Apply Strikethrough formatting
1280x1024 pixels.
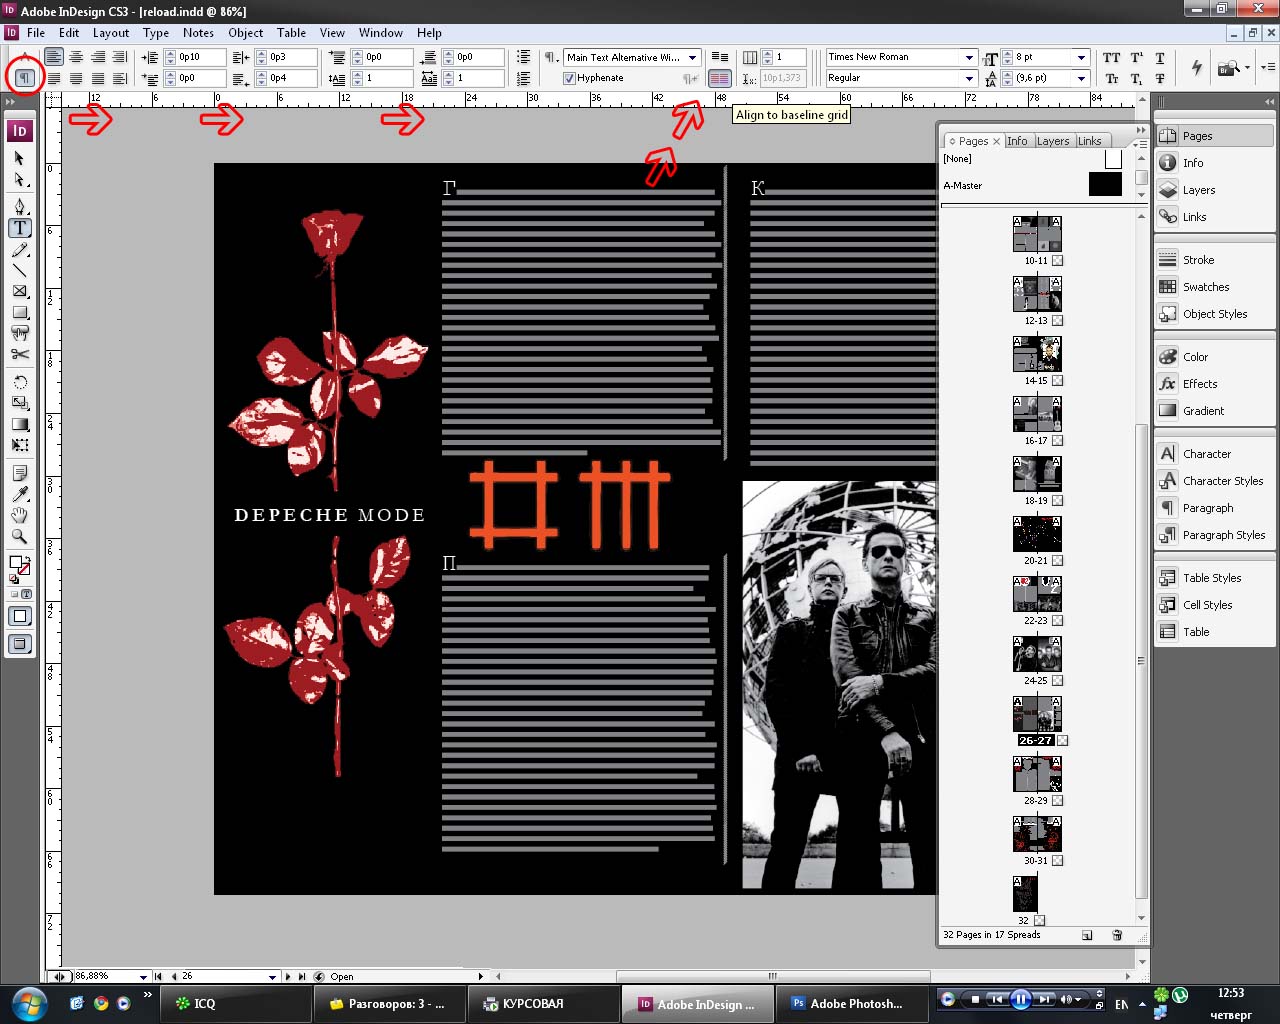pyautogui.click(x=1160, y=78)
